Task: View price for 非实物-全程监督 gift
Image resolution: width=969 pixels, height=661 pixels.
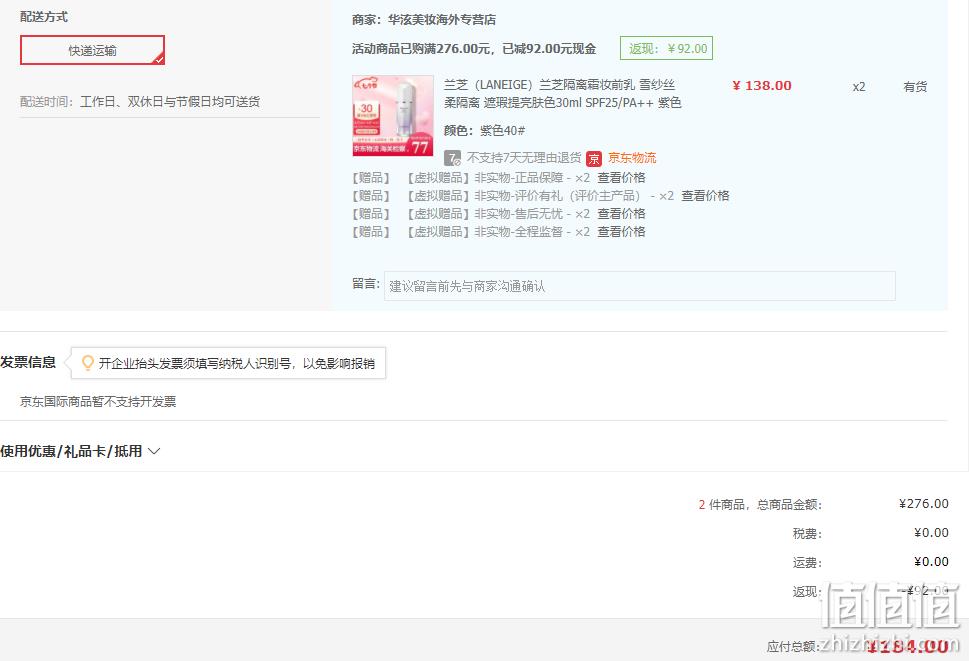Action: (621, 232)
